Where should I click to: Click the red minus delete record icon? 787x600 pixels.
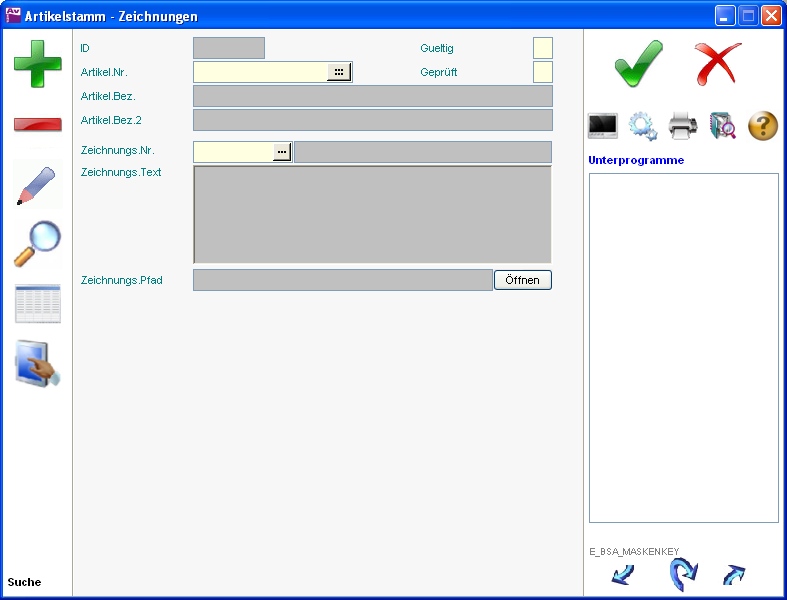click(37, 125)
